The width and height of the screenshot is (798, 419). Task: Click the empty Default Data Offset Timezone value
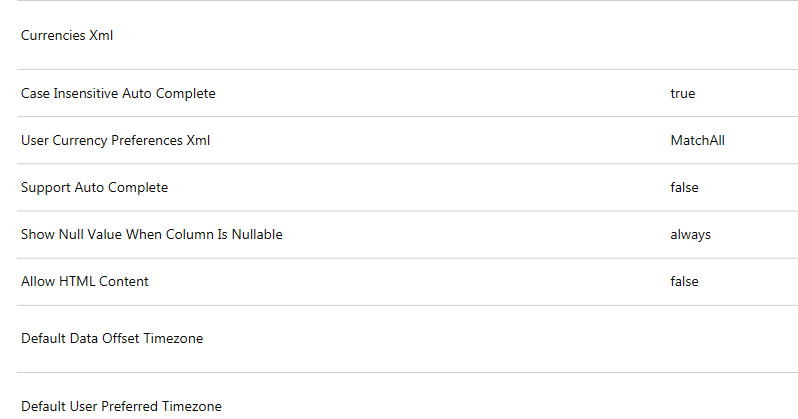click(x=700, y=339)
